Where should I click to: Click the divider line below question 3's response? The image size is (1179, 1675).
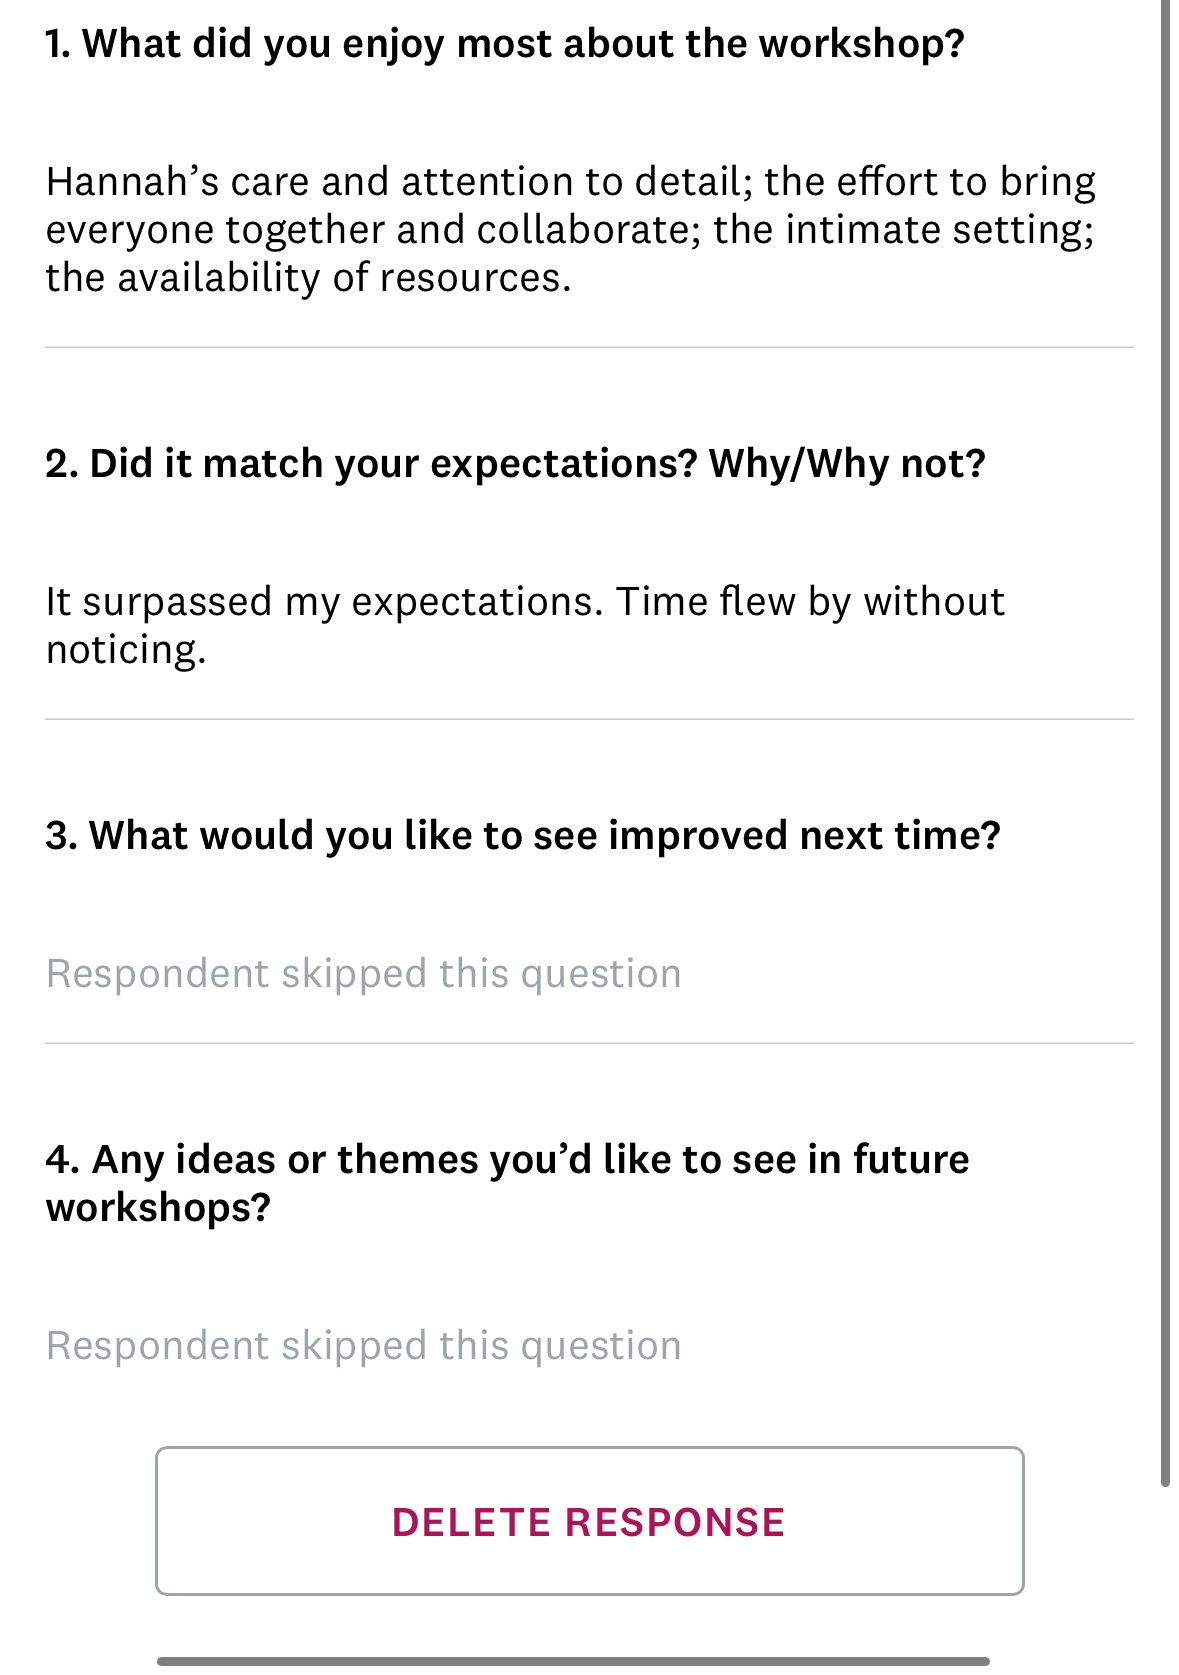click(589, 1044)
